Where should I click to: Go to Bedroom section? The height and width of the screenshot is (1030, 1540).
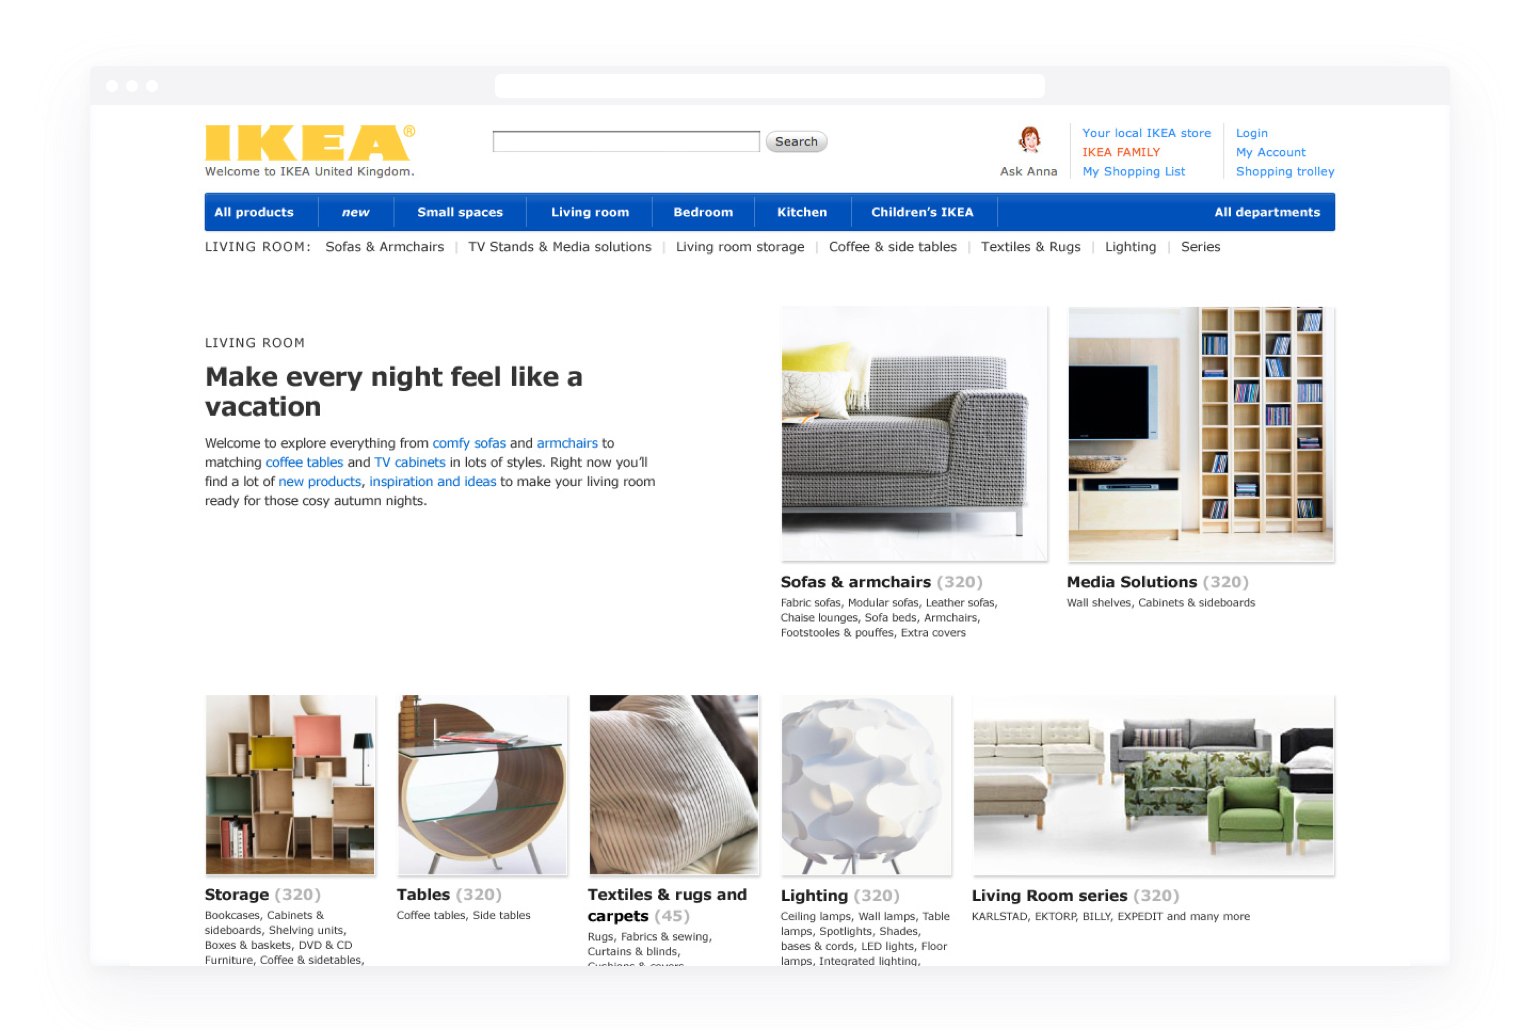[x=703, y=212]
